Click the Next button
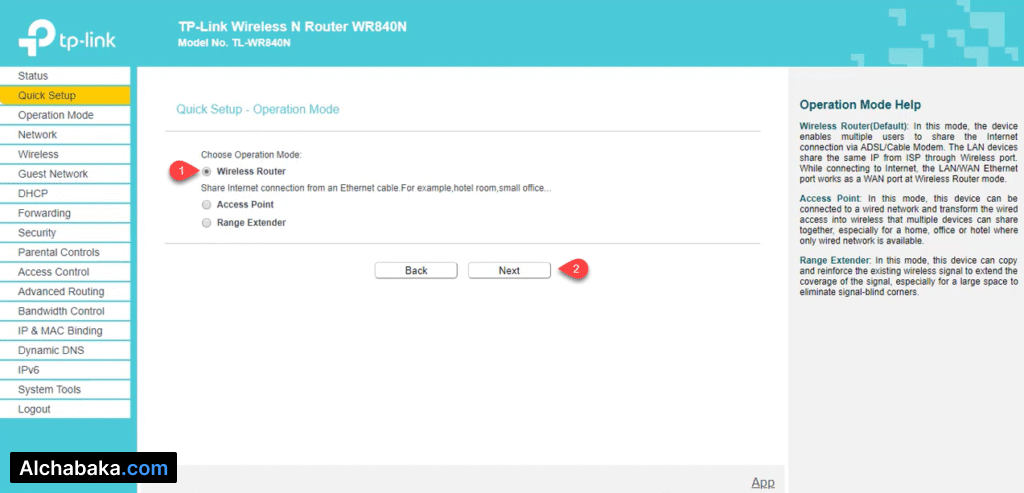The width and height of the screenshot is (1024, 493). (x=509, y=270)
